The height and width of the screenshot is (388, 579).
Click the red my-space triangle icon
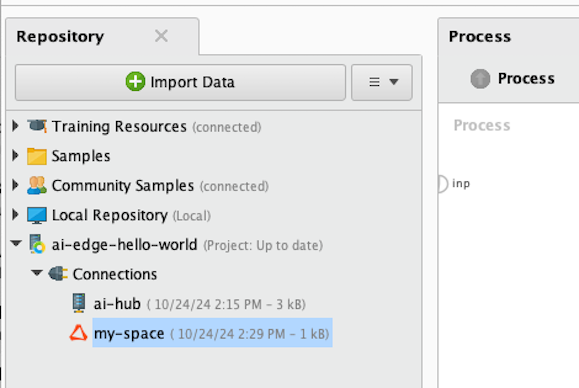coord(79,333)
